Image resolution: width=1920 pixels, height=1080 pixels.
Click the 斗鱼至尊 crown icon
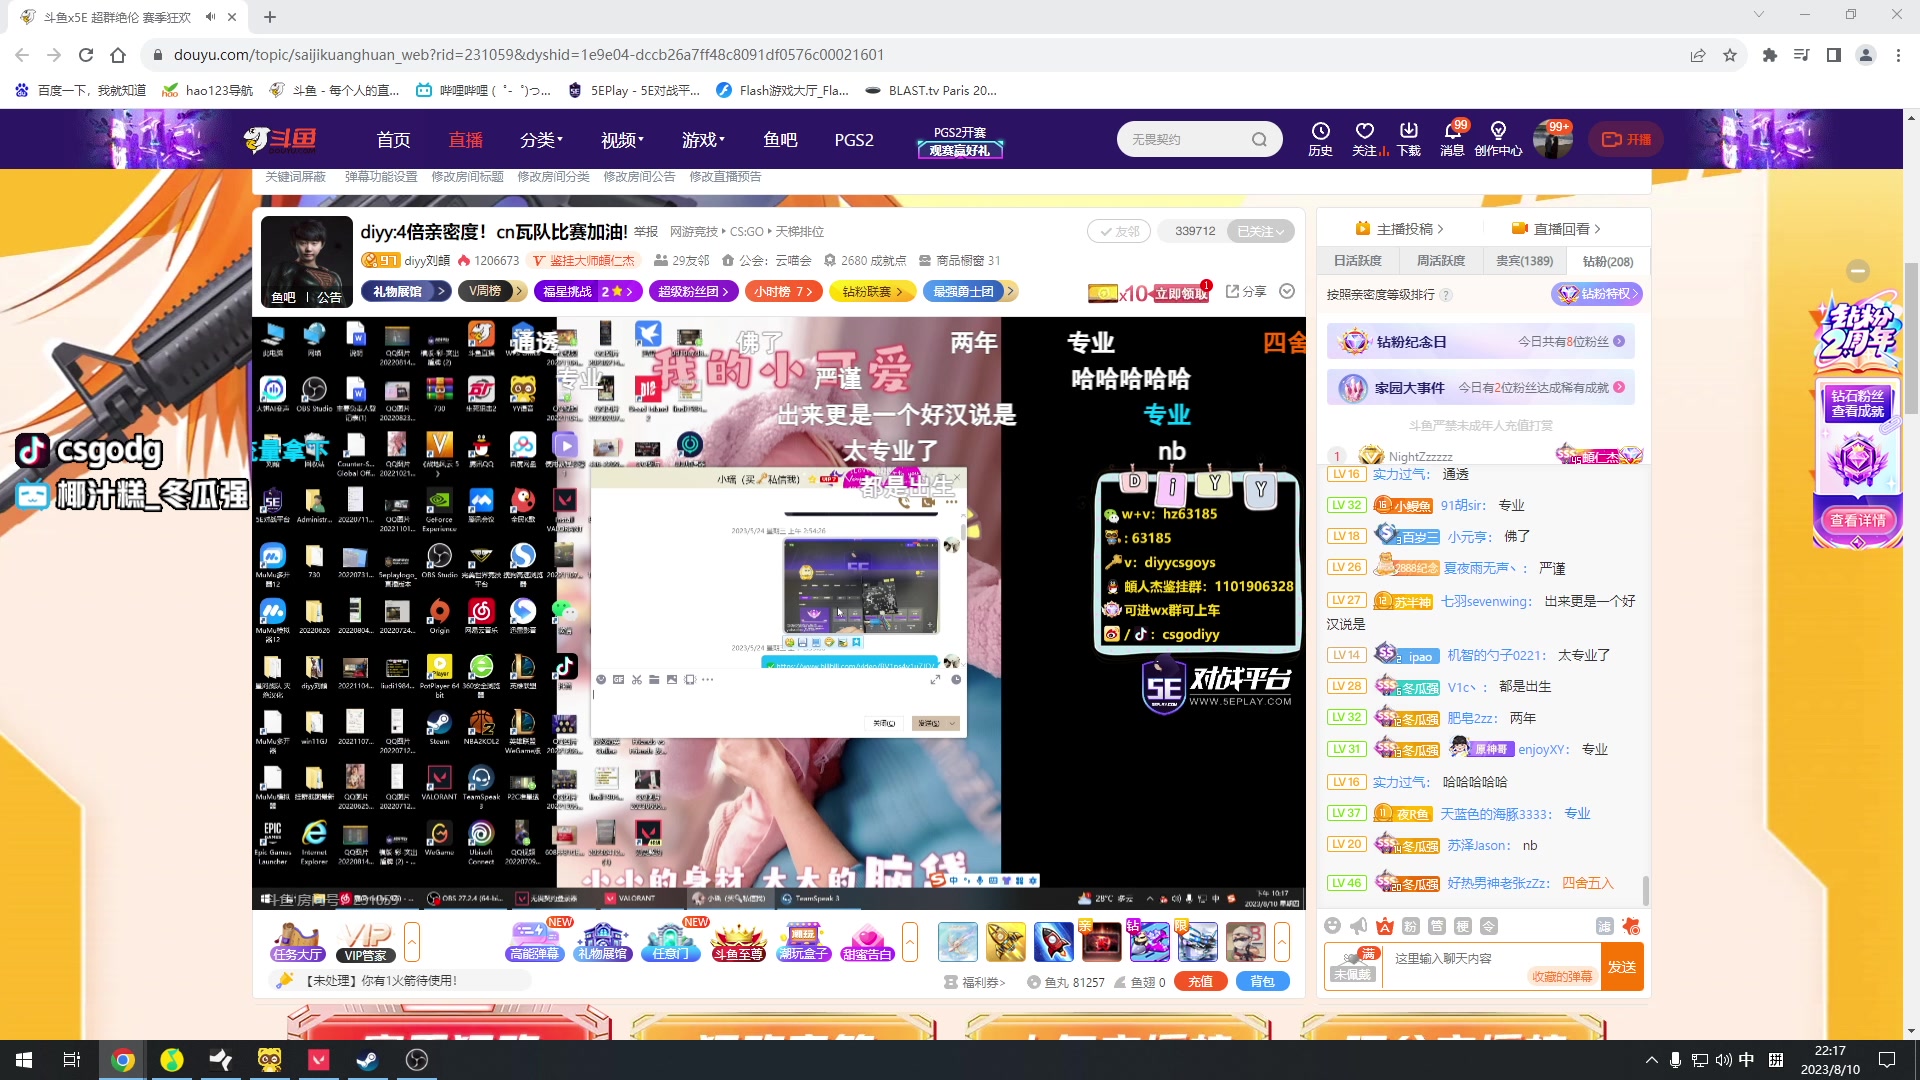738,942
